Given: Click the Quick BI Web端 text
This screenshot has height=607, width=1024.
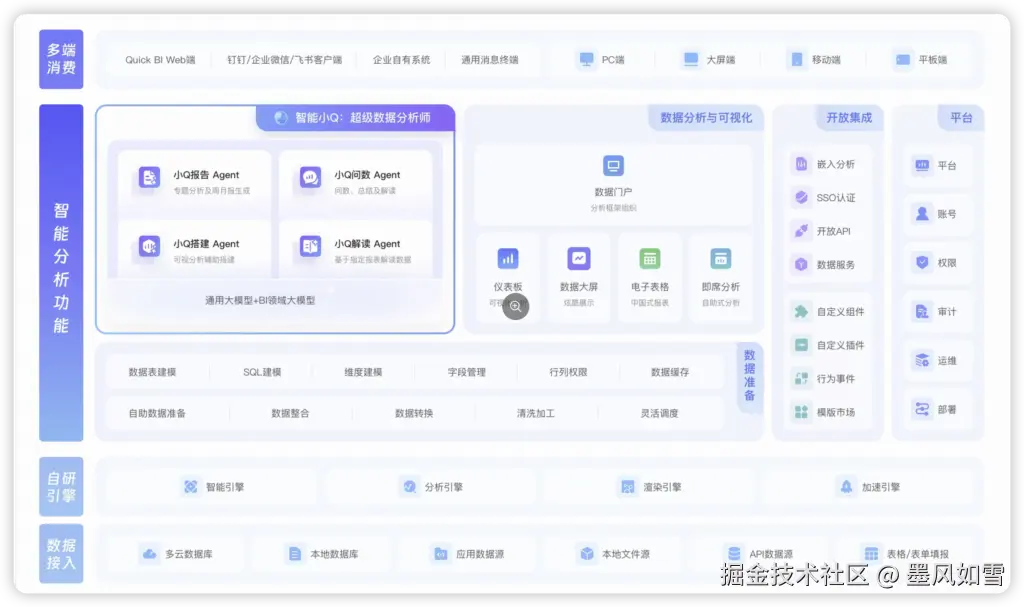Looking at the screenshot, I should pyautogui.click(x=160, y=59).
